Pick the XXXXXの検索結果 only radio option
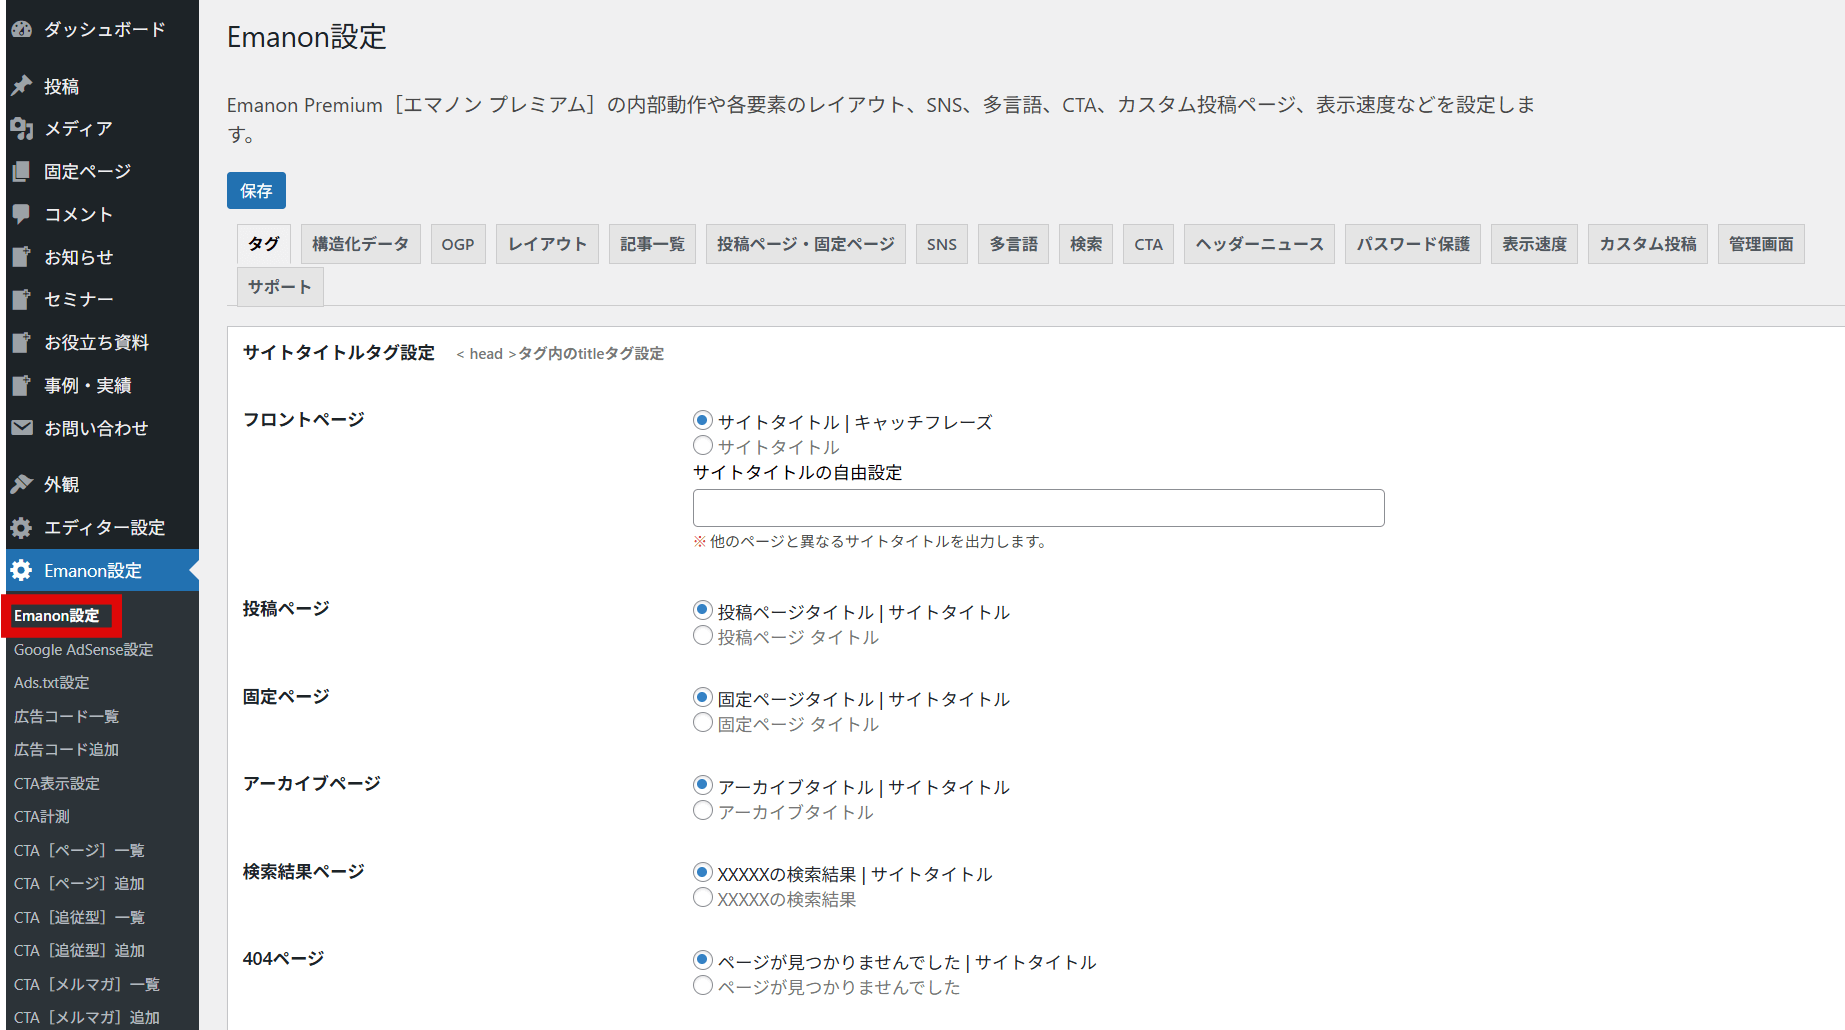The image size is (1845, 1030). (703, 898)
